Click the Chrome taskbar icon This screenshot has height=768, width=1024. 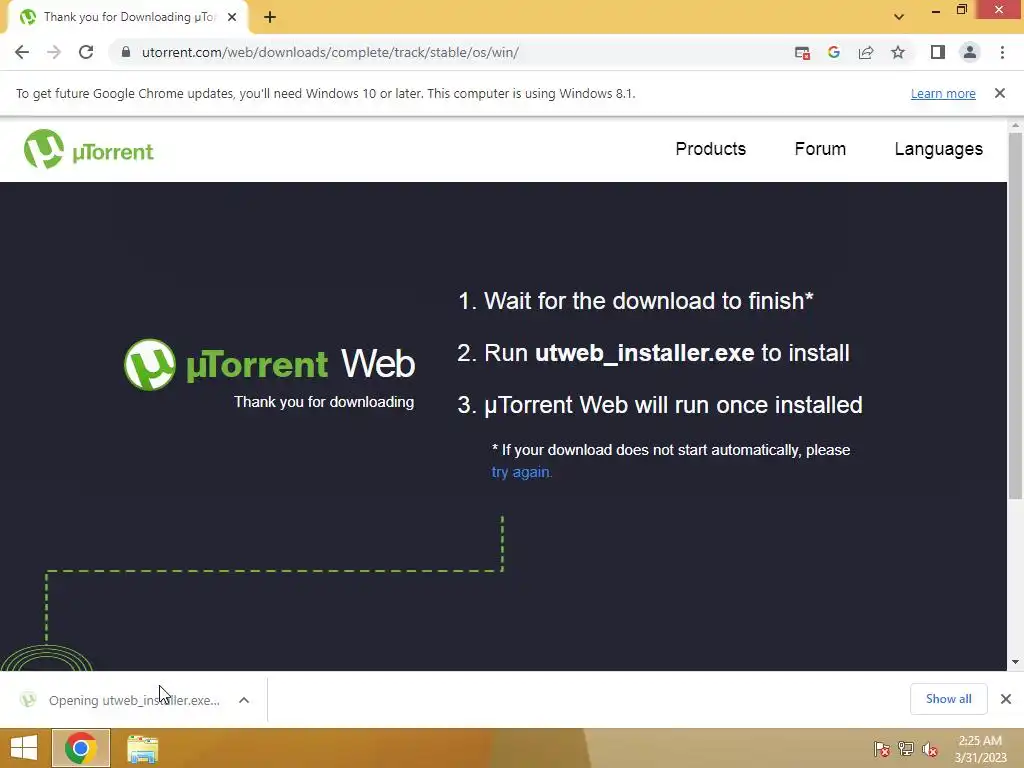coord(80,748)
